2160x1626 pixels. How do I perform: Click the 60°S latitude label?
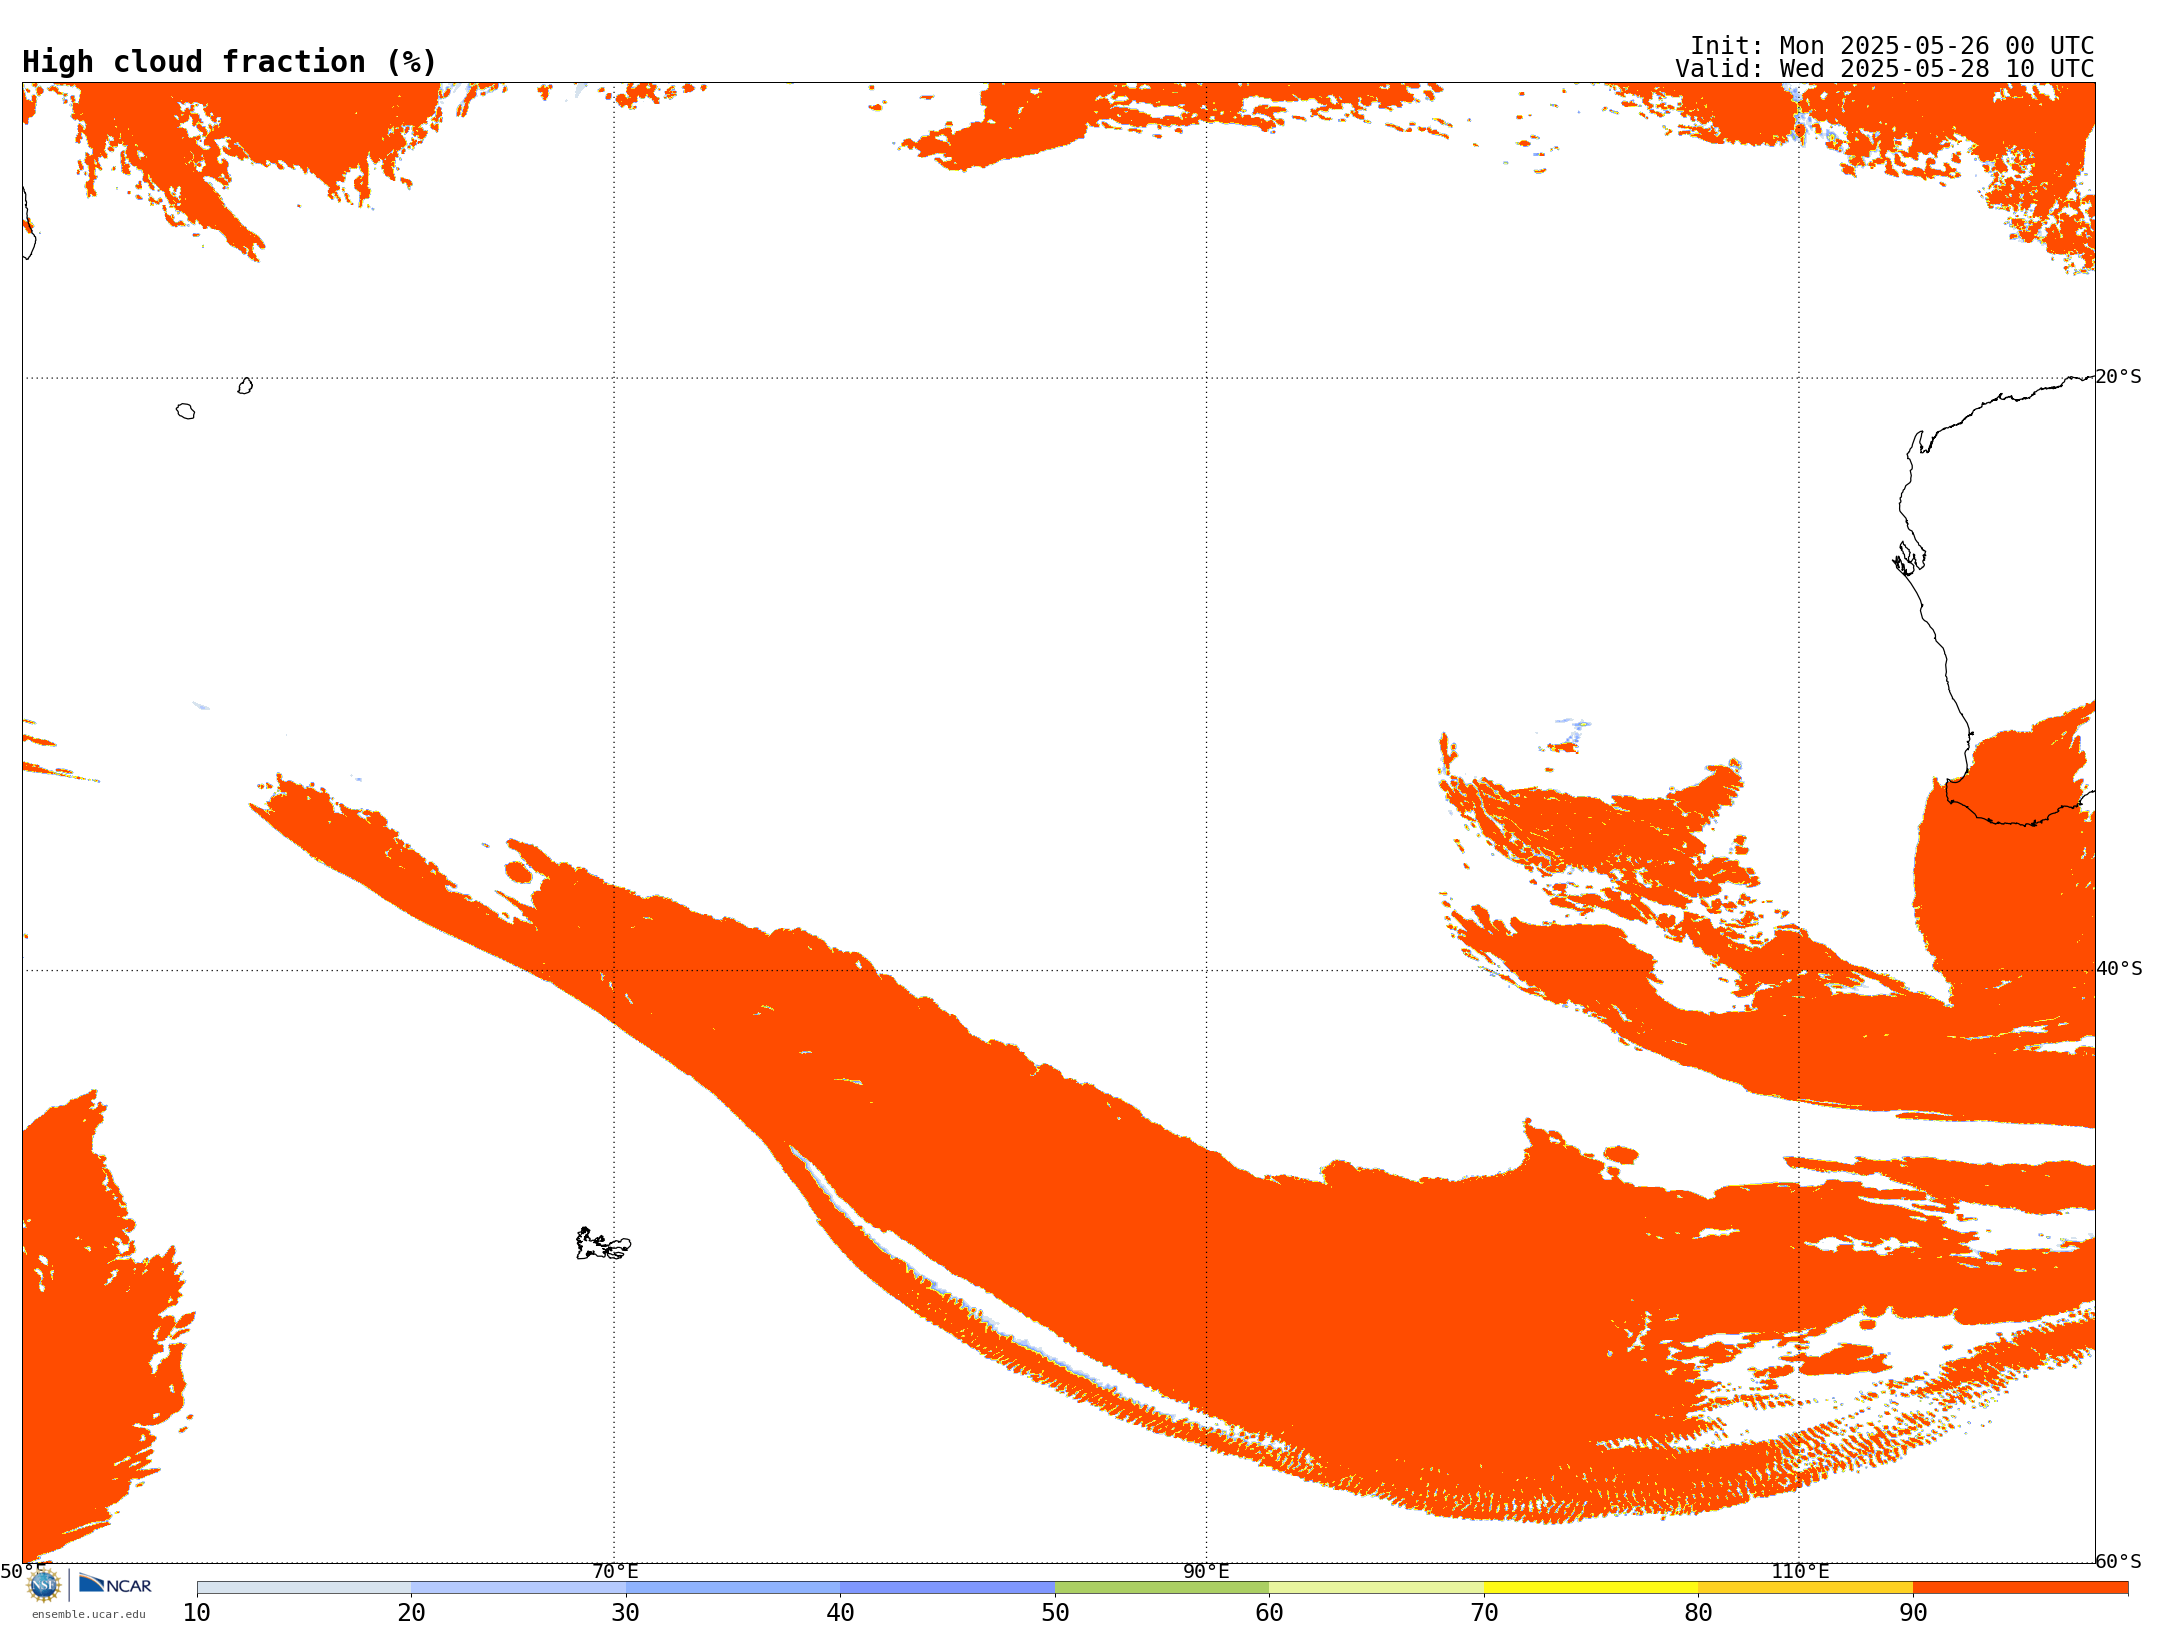click(x=2118, y=1561)
